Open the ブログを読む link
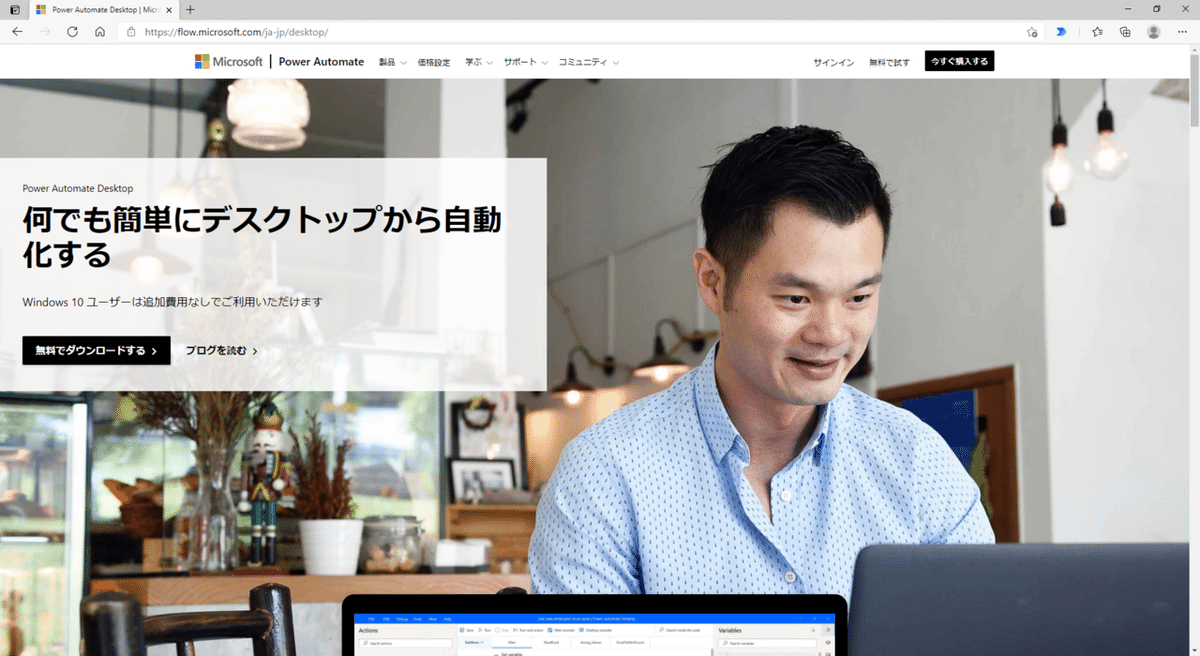 221,351
